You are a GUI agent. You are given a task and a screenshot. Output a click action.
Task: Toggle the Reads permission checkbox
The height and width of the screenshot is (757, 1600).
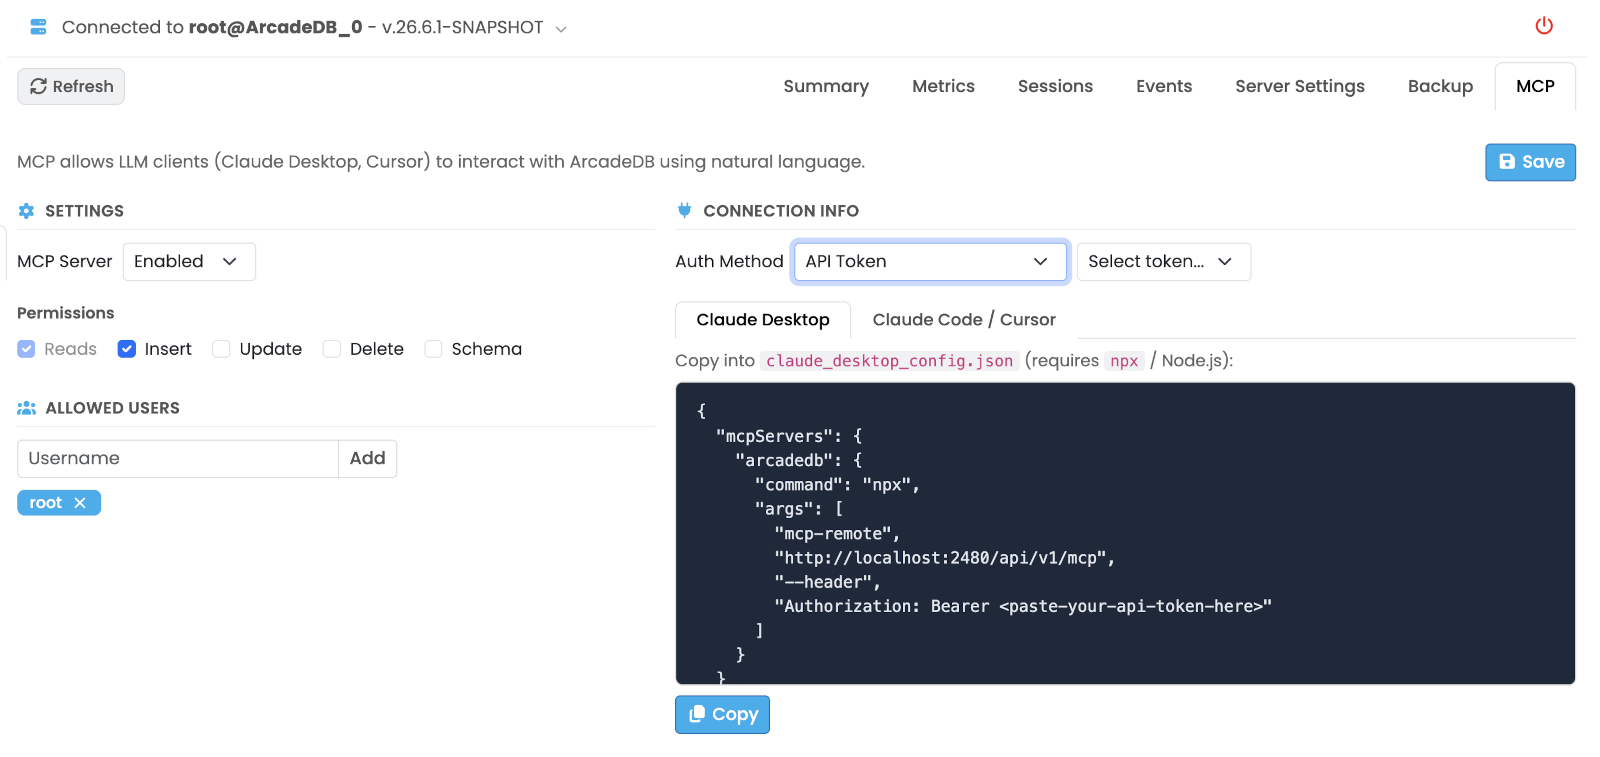(26, 349)
